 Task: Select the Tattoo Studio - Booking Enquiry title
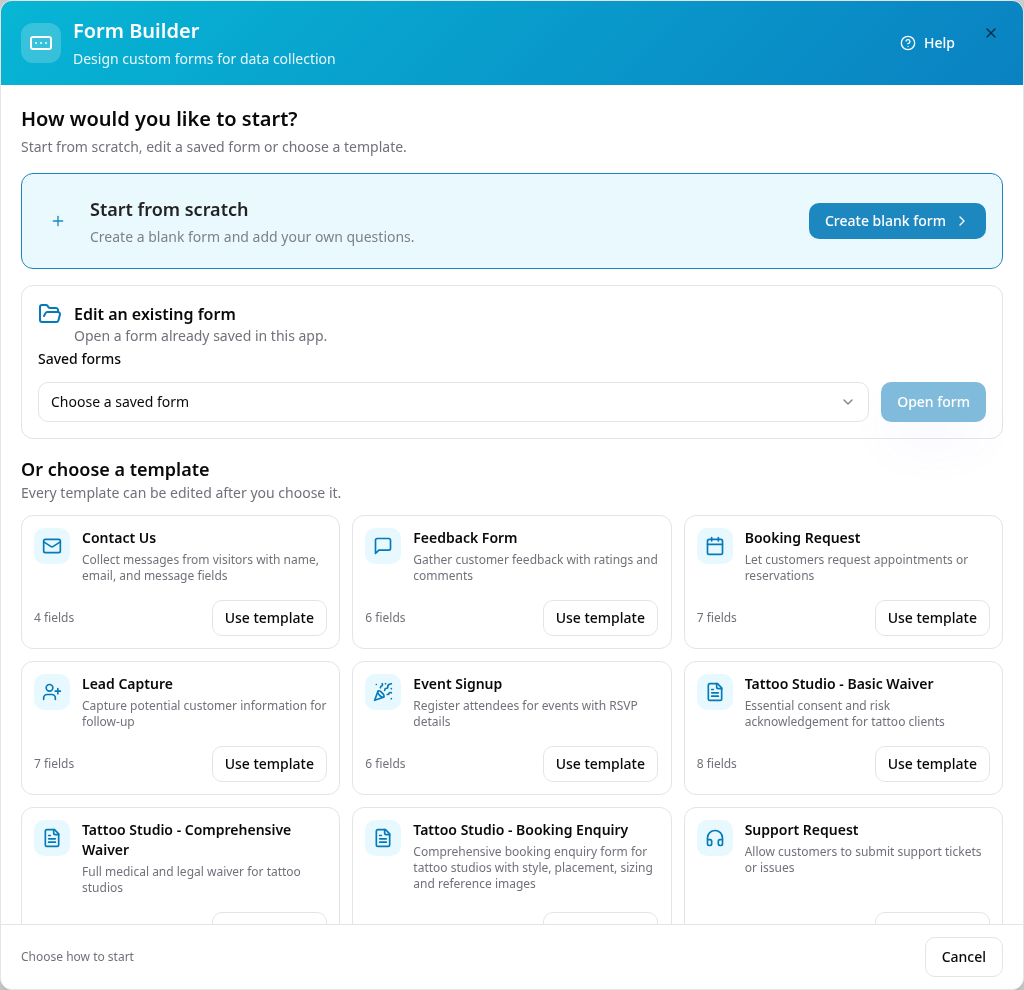tap(520, 830)
